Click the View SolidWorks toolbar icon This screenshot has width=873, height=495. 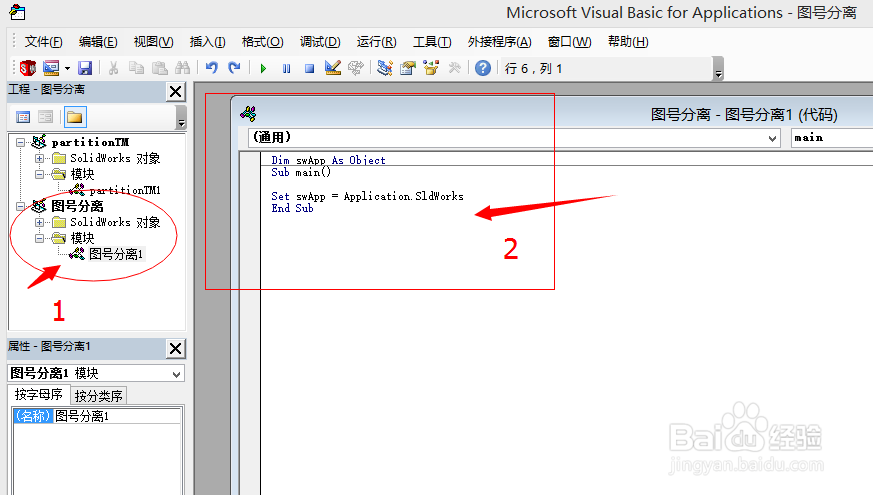(27, 68)
